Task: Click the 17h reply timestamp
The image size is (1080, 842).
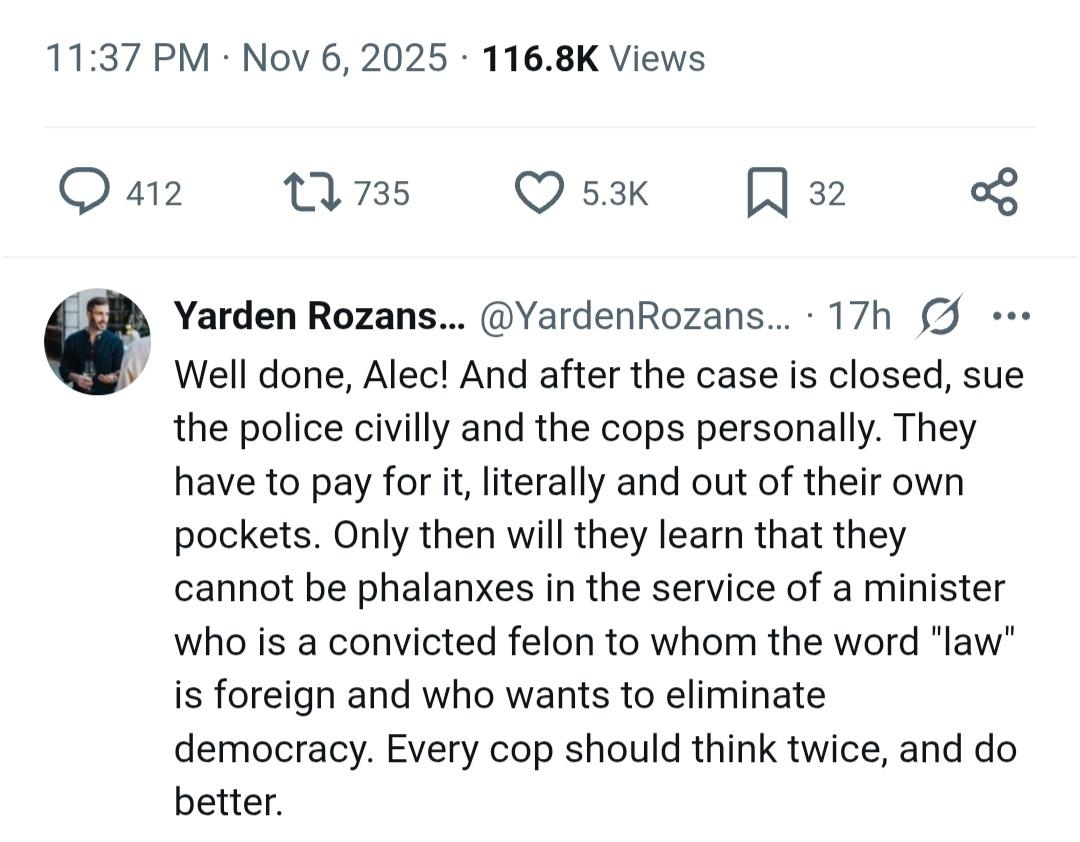Action: click(x=859, y=316)
